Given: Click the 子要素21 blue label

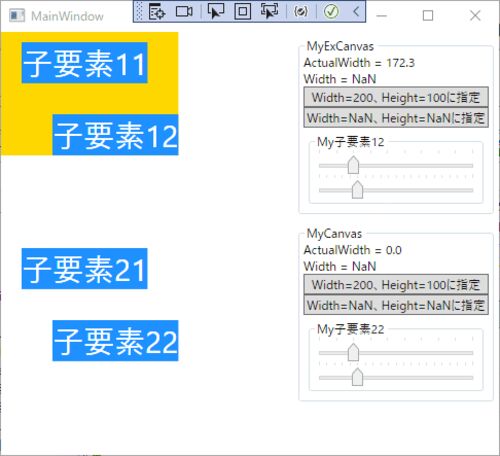Looking at the screenshot, I should [x=85, y=268].
